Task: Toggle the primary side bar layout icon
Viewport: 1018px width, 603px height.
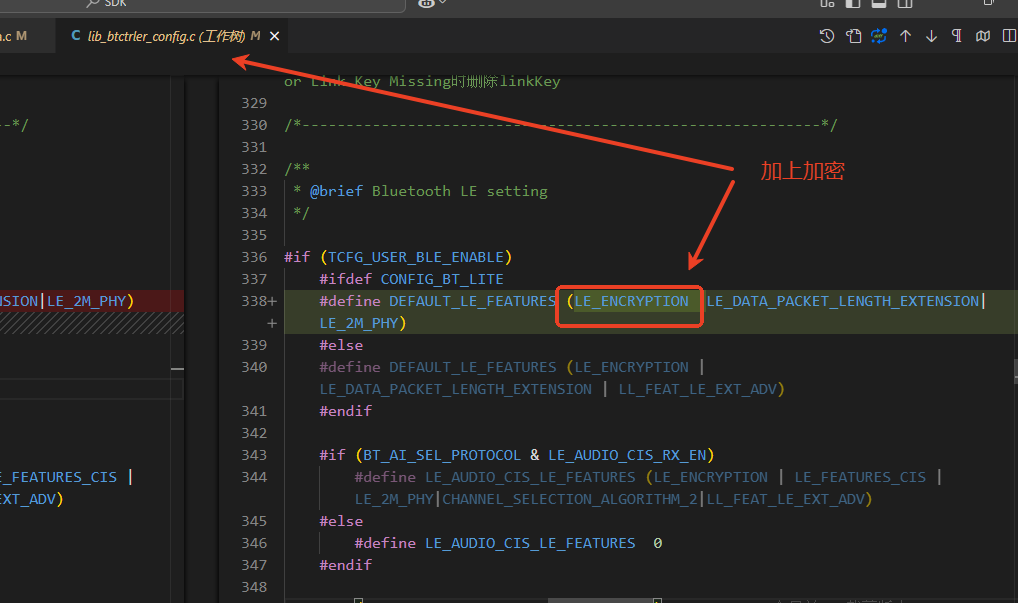Action: pos(852,3)
